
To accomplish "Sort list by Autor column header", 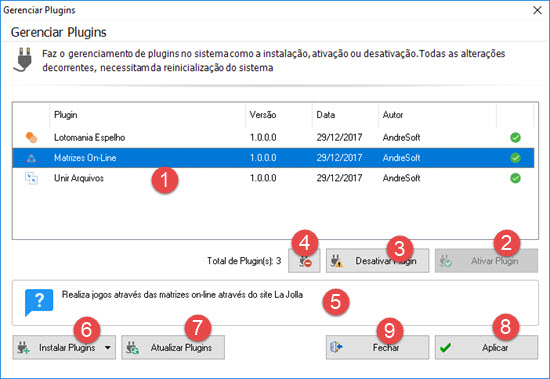I will pyautogui.click(x=437, y=115).
